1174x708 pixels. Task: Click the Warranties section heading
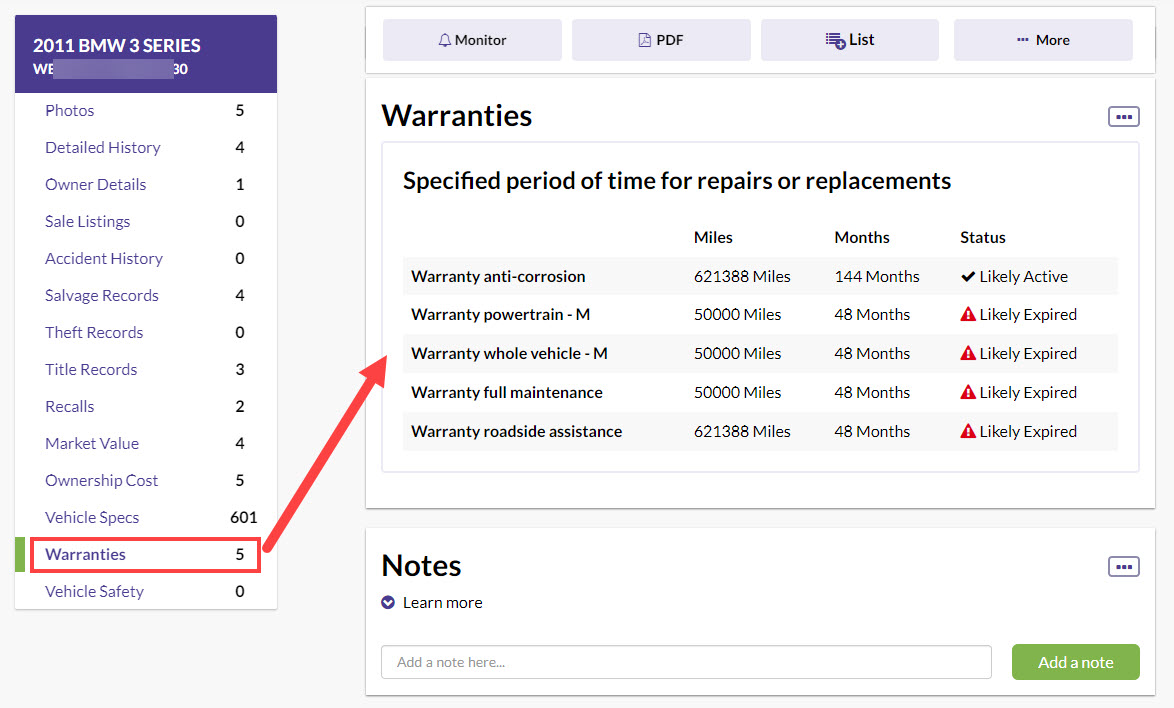pyautogui.click(x=457, y=116)
